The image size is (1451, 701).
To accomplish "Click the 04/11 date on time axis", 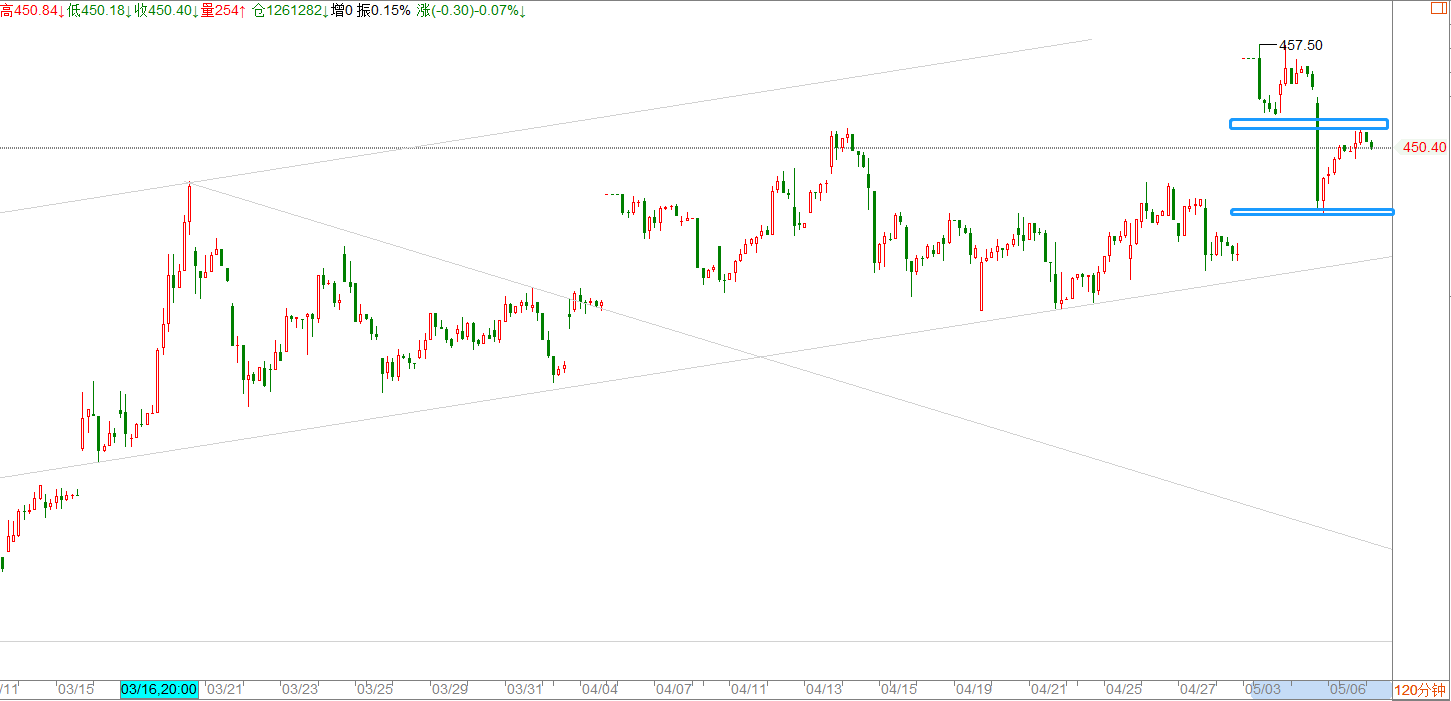I will (x=749, y=690).
